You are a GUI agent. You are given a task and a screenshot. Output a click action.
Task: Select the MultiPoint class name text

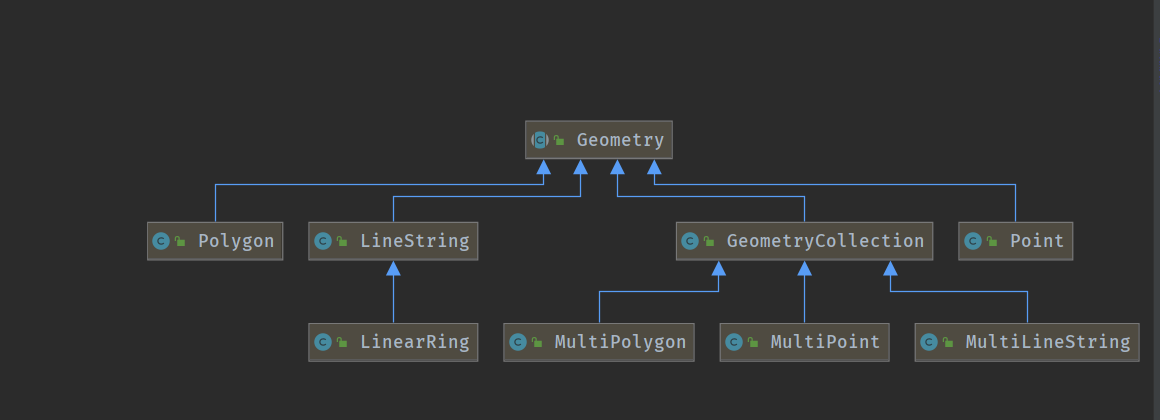(825, 342)
